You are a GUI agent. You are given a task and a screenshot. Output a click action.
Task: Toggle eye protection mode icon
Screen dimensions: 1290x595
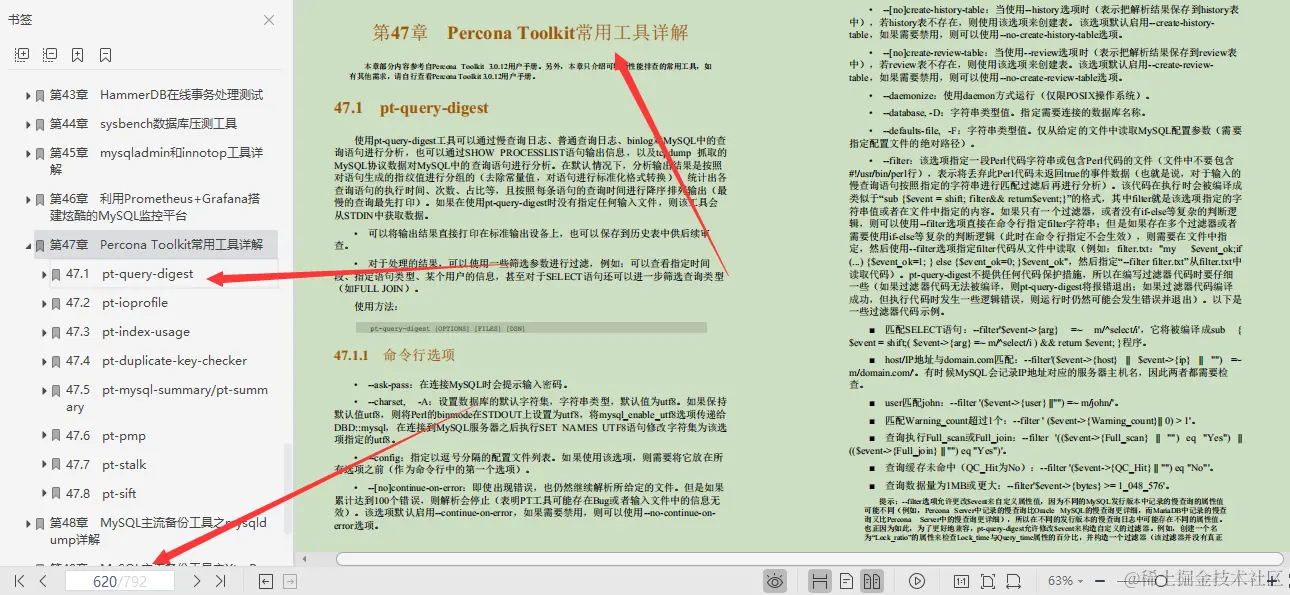775,580
